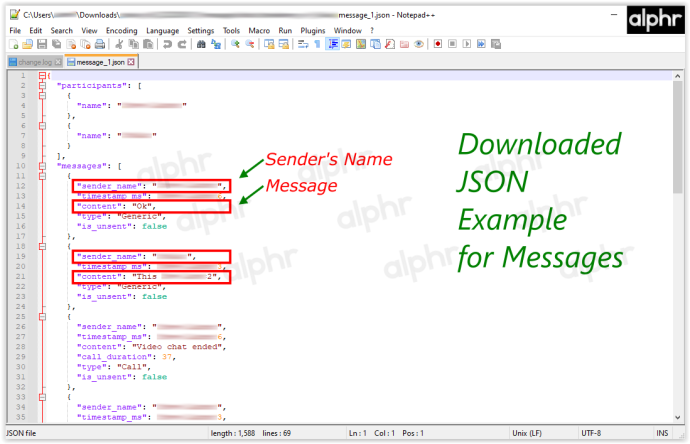Create a new file with the New icon
Image resolution: width=690 pixels, height=444 pixels.
point(14,44)
